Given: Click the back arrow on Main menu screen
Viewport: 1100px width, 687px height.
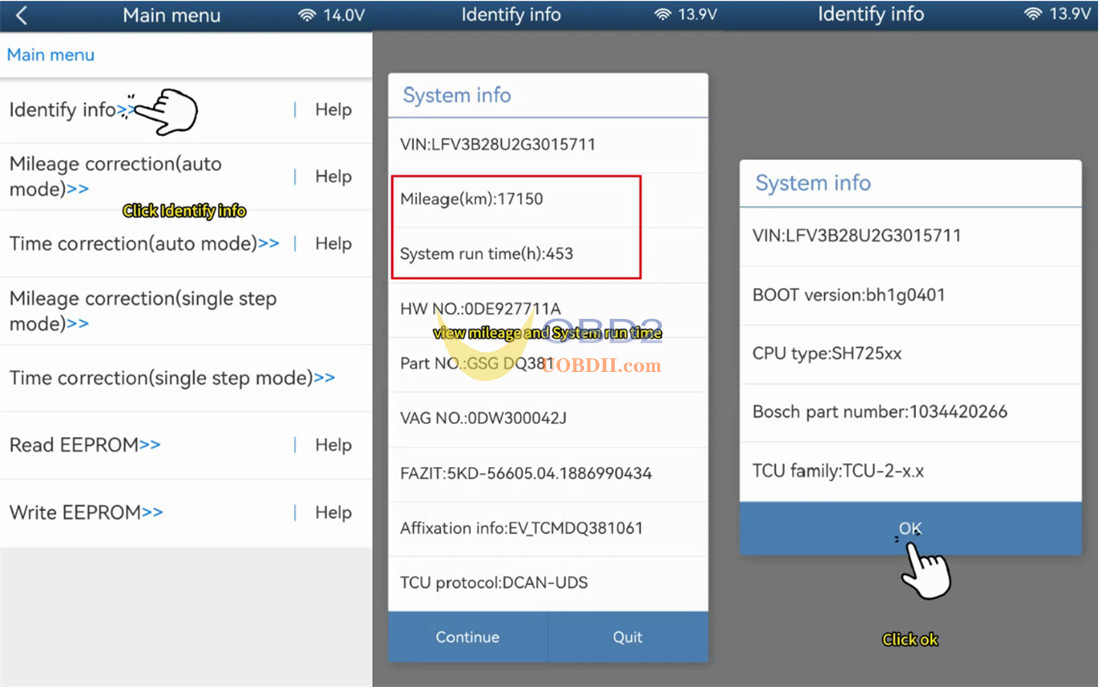Looking at the screenshot, I should tap(22, 15).
